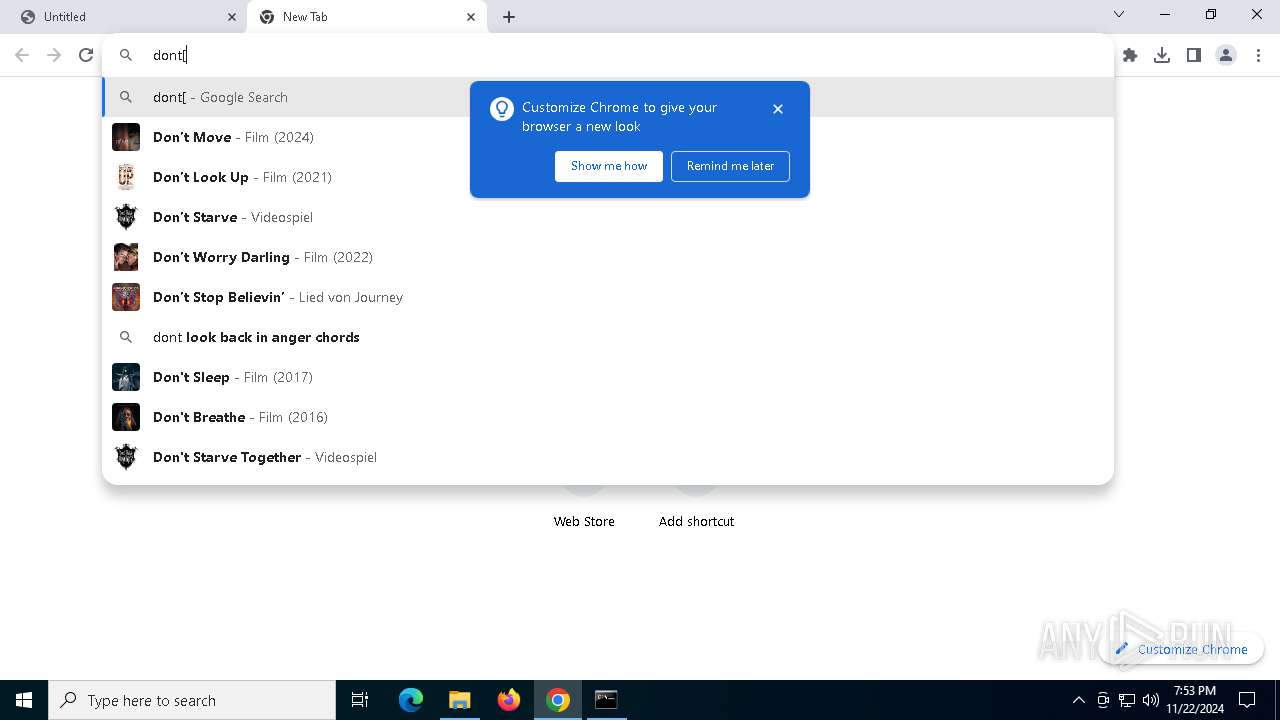Open the Downloads icon in toolbar
This screenshot has height=720, width=1280.
pyautogui.click(x=1162, y=55)
